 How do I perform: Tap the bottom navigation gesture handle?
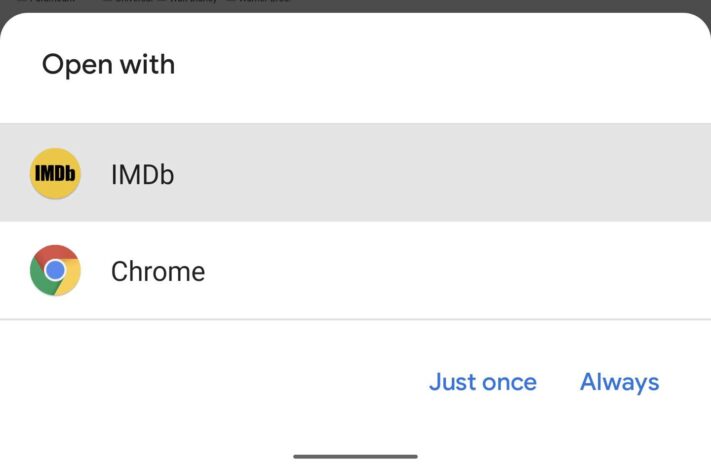(x=356, y=456)
